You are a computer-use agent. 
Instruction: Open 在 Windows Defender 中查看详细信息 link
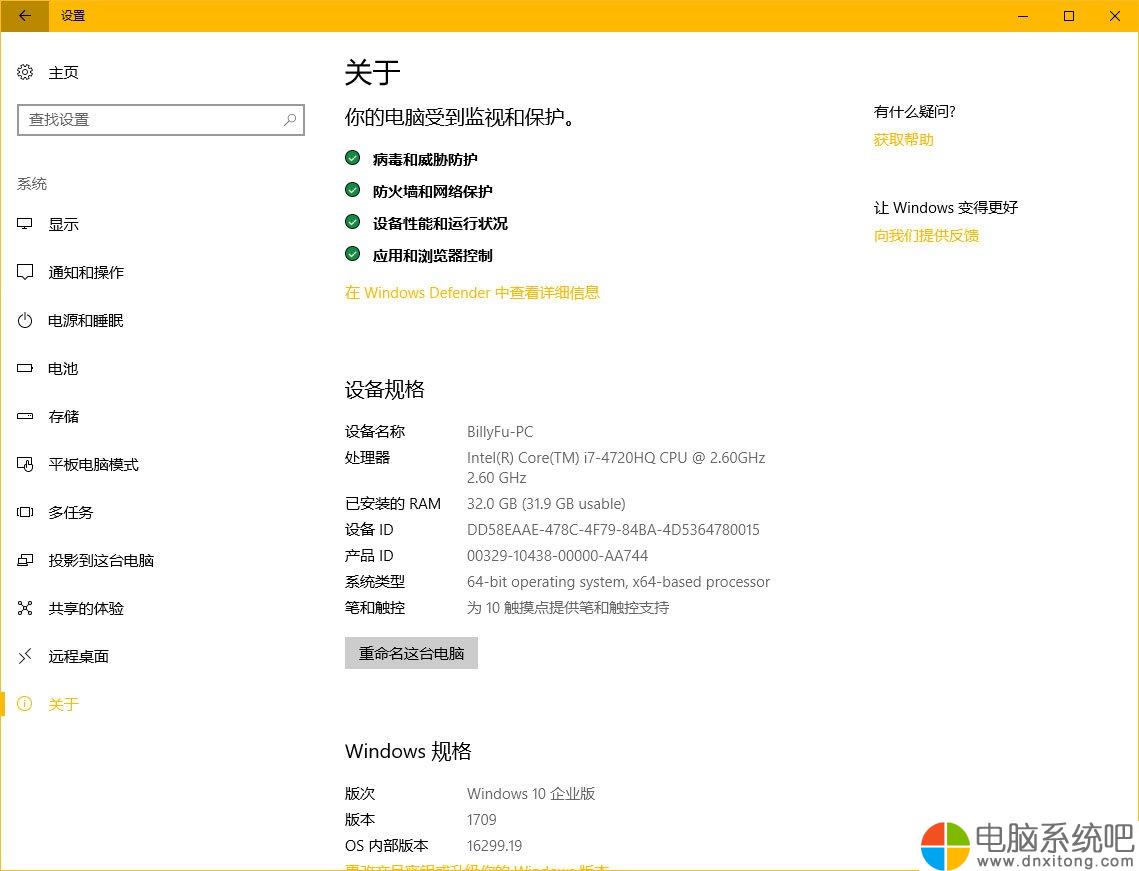[472, 293]
